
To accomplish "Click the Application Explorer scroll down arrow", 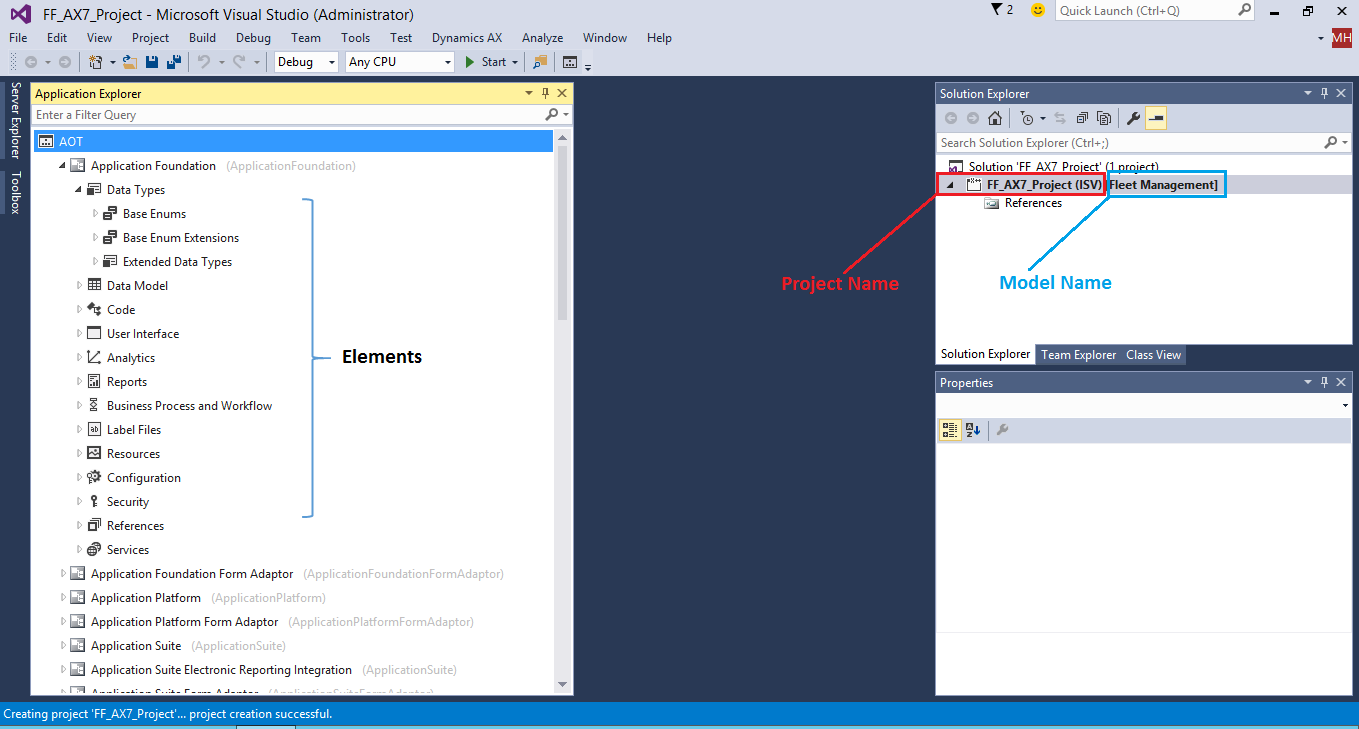I will click(562, 685).
